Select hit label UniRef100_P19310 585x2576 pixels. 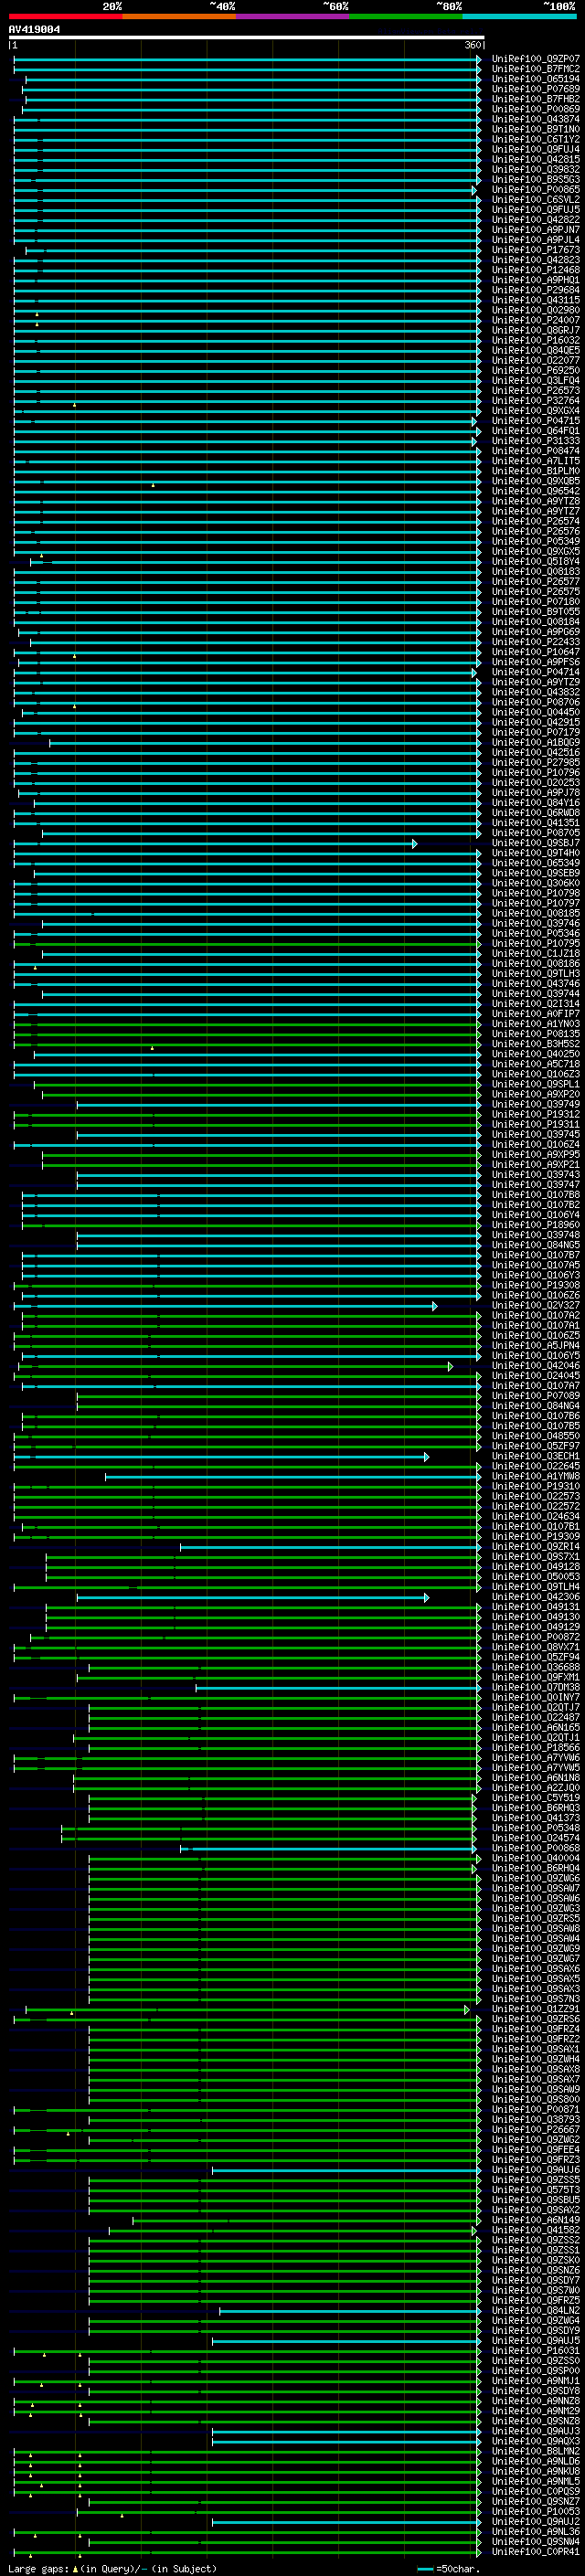click(x=536, y=1486)
